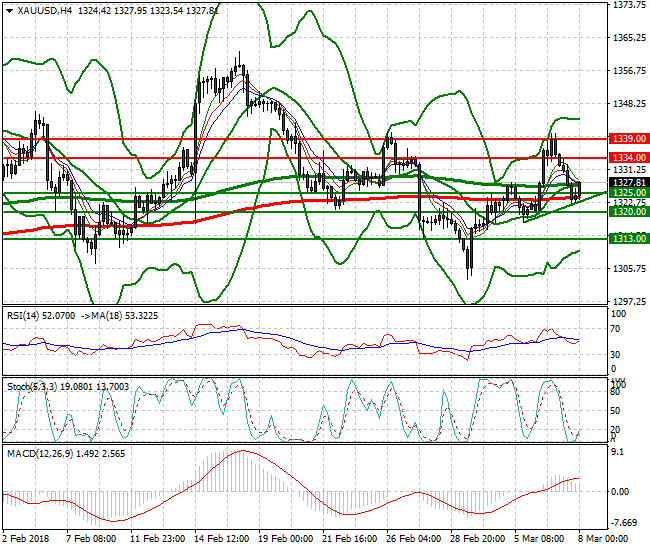The image size is (650, 550).
Task: Click the triangle arrow beside XAUUSD,H4
Action: pyautogui.click(x=10, y=11)
